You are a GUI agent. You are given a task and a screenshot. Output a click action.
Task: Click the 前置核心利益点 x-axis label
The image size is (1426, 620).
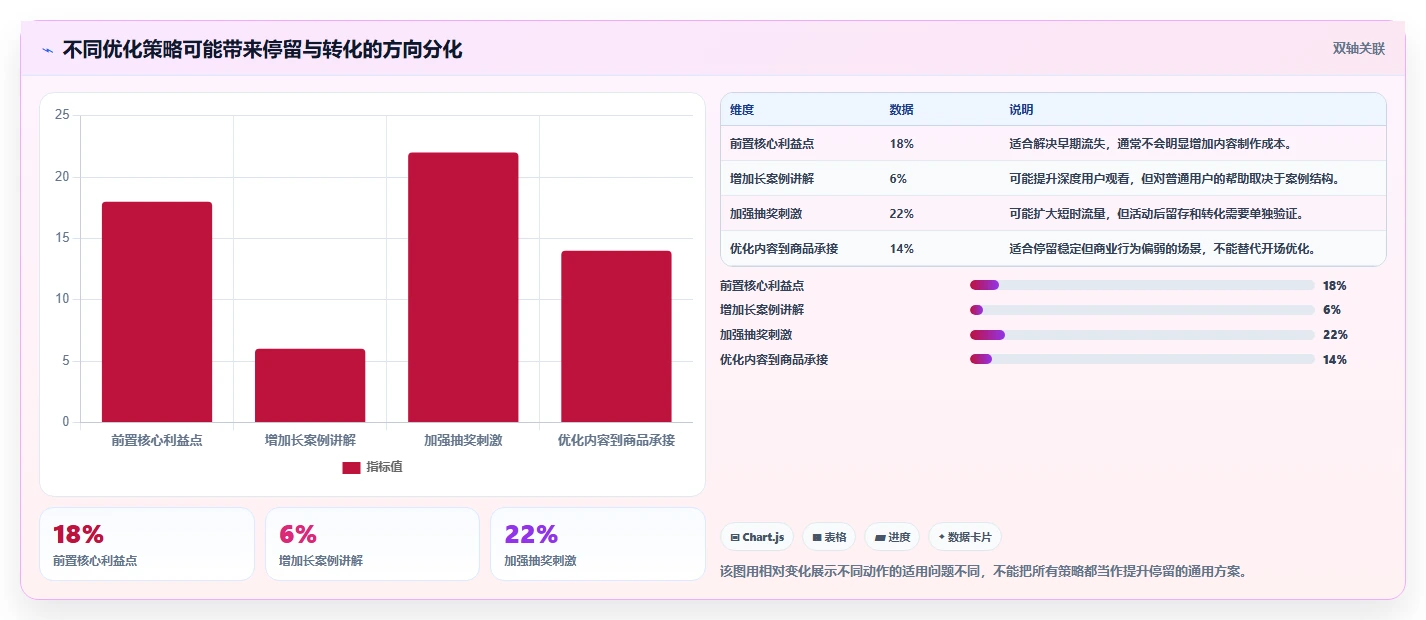tap(157, 440)
